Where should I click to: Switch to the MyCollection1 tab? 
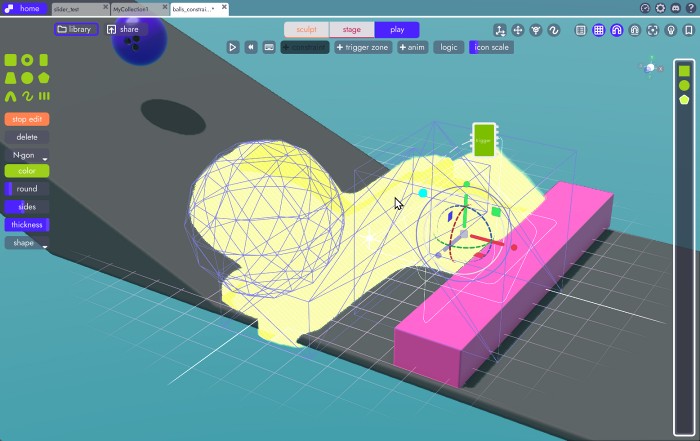click(x=137, y=8)
